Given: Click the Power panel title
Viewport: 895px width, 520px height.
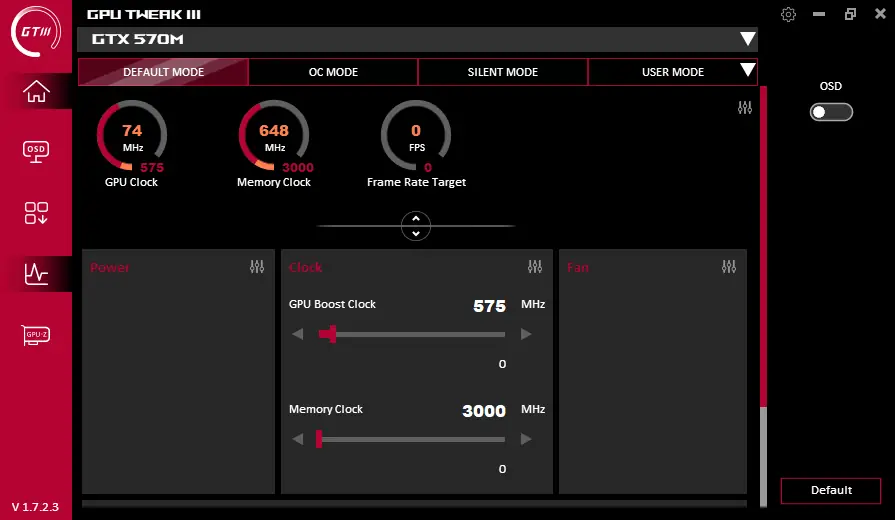Looking at the screenshot, I should 110,267.
